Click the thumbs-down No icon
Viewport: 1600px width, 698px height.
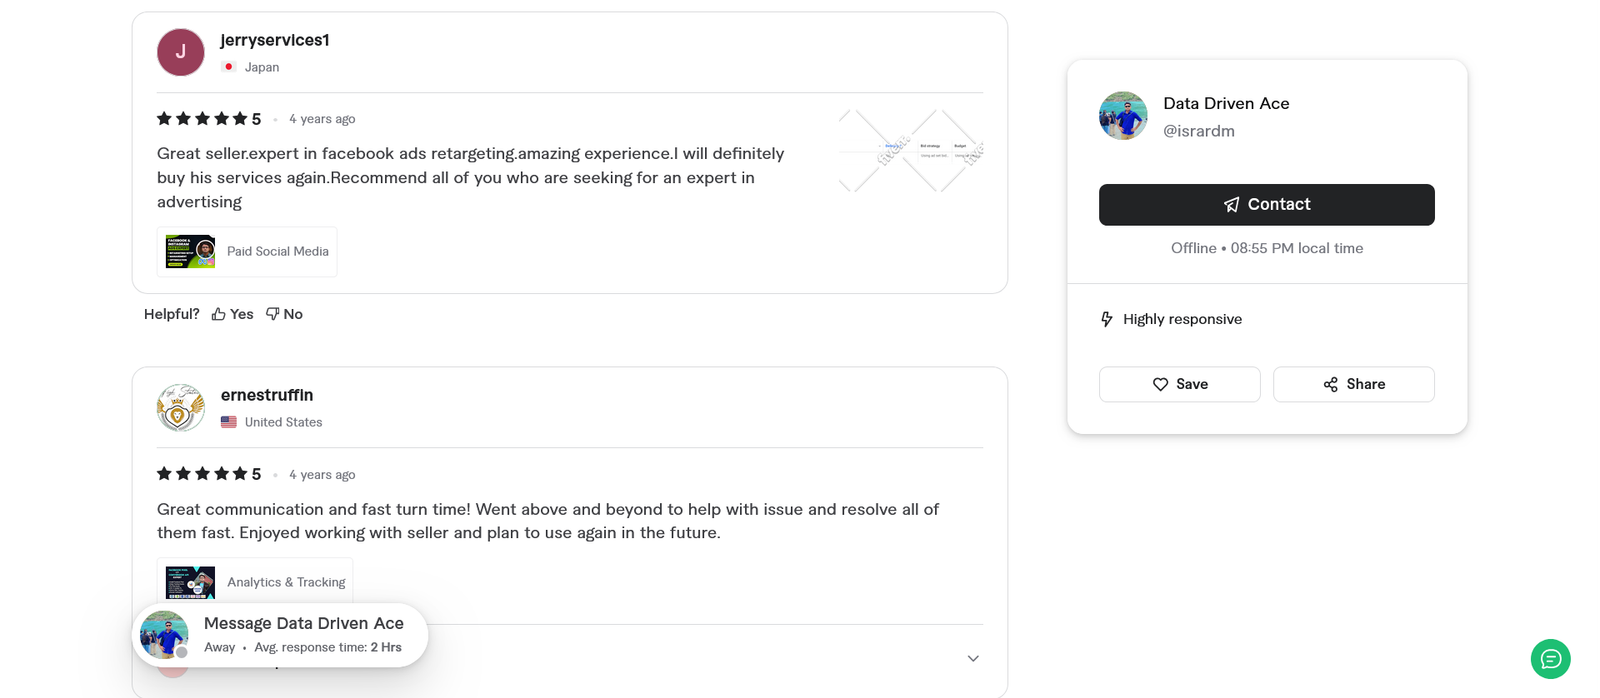pos(270,313)
